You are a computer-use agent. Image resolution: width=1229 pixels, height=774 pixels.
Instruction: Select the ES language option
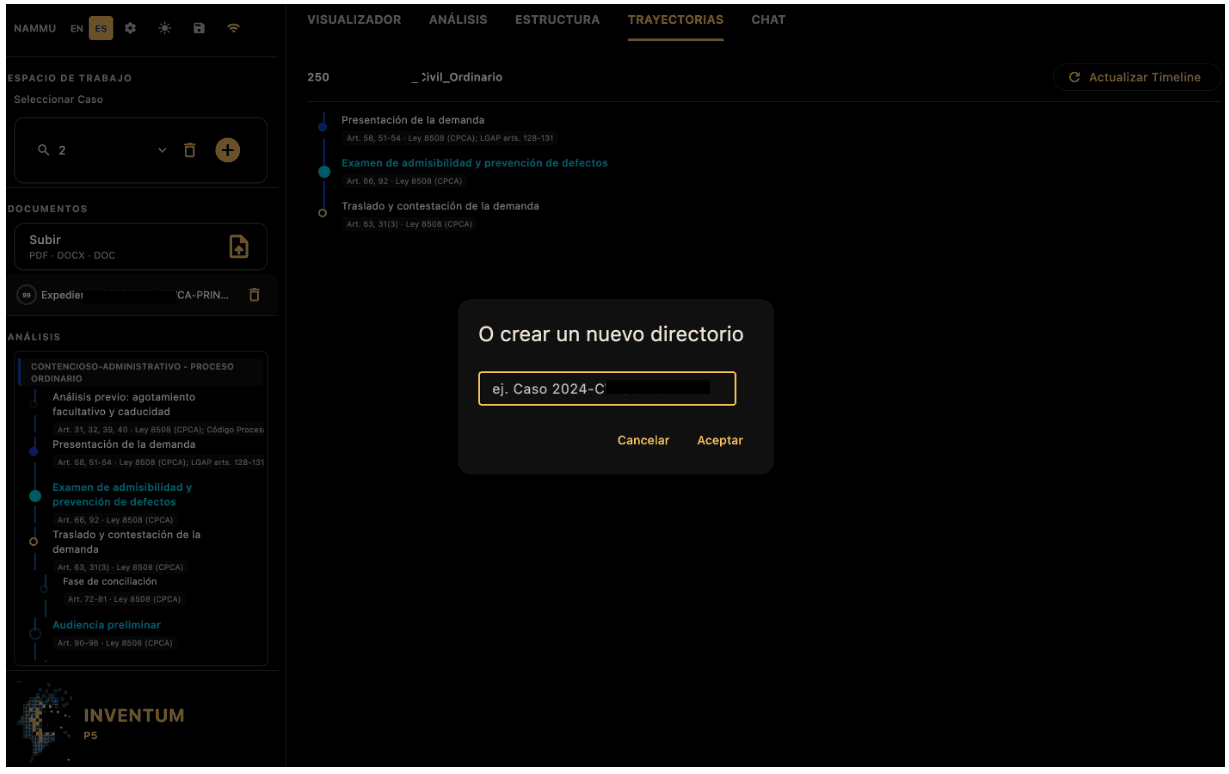pyautogui.click(x=100, y=28)
